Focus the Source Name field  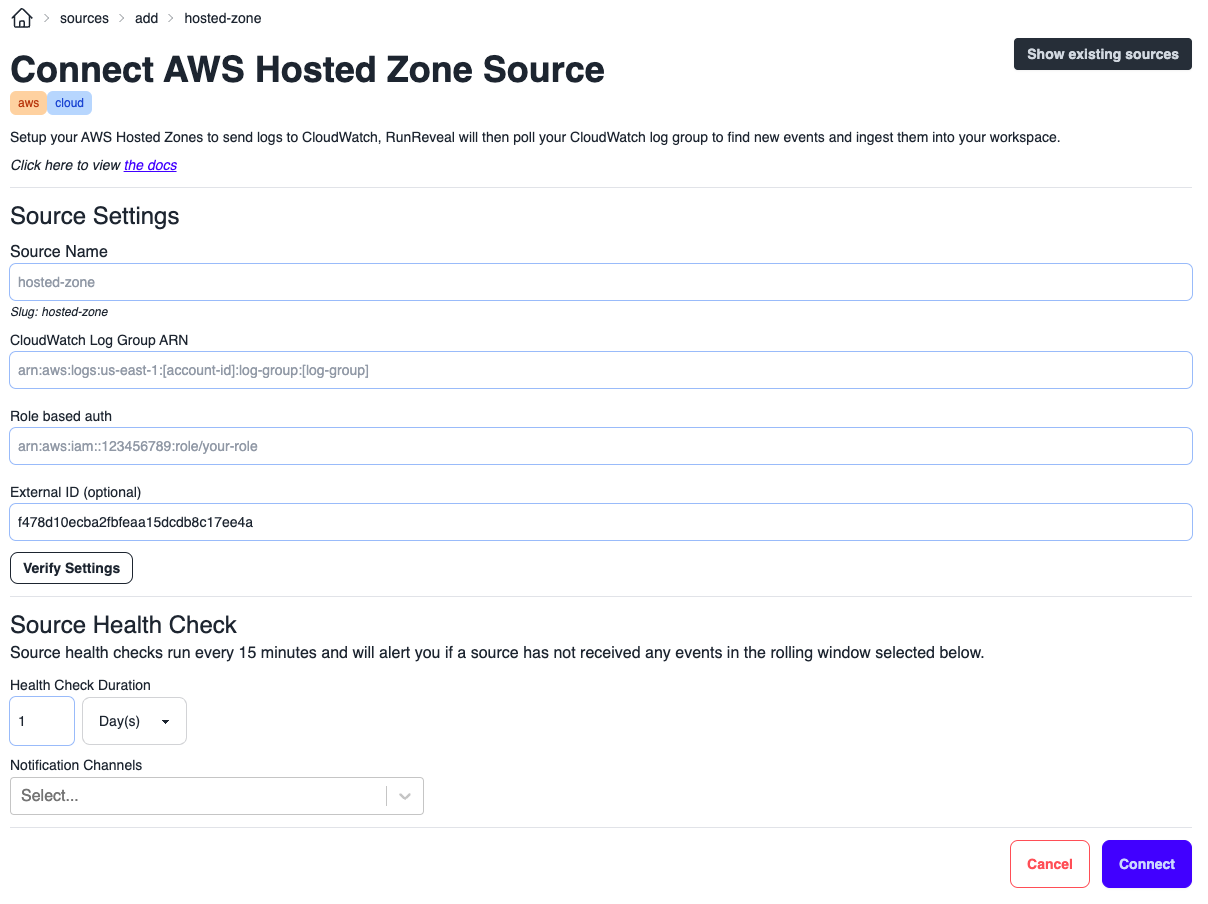600,282
